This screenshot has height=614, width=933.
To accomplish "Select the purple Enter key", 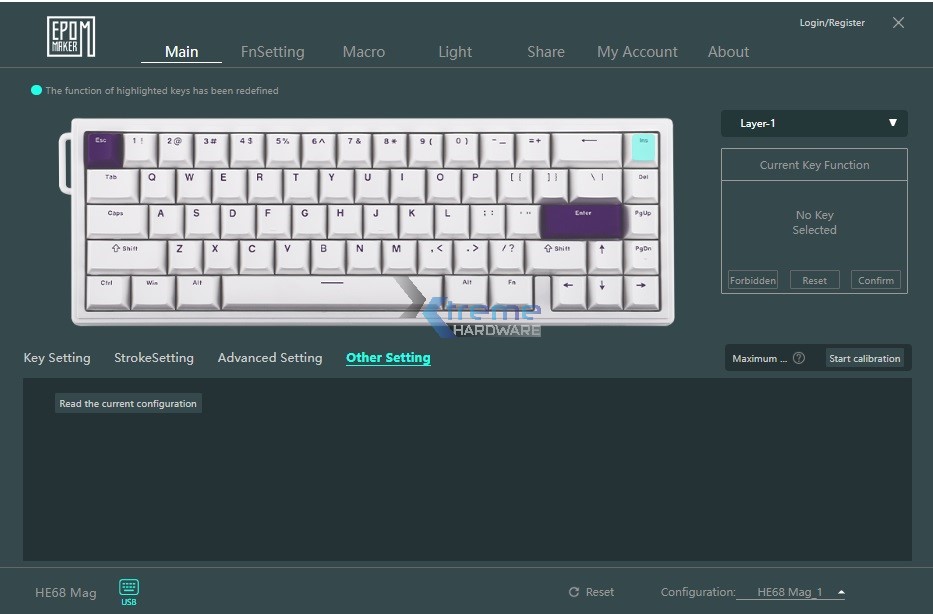I will (x=582, y=221).
